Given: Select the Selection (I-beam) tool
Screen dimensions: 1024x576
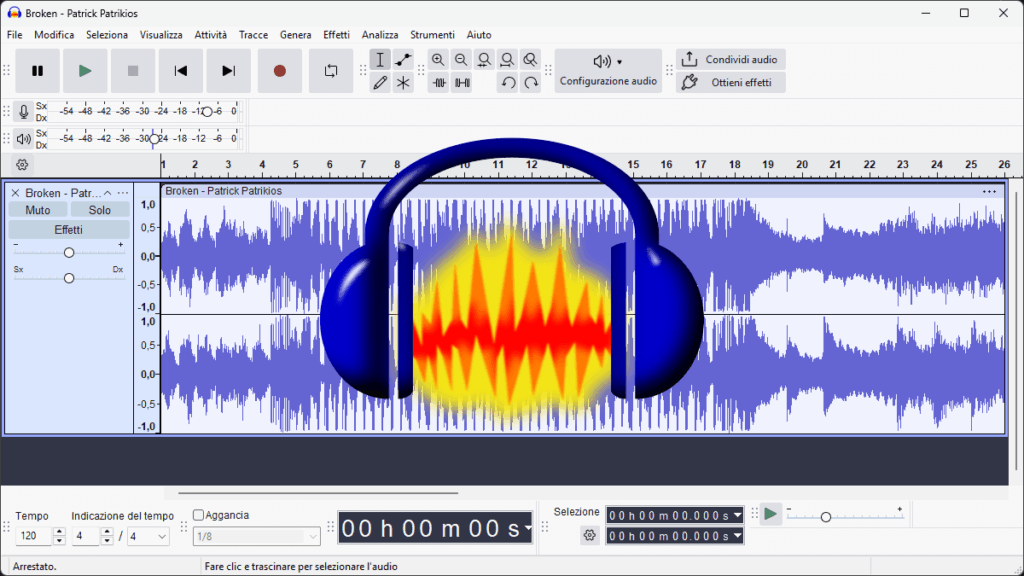Looking at the screenshot, I should pyautogui.click(x=380, y=60).
